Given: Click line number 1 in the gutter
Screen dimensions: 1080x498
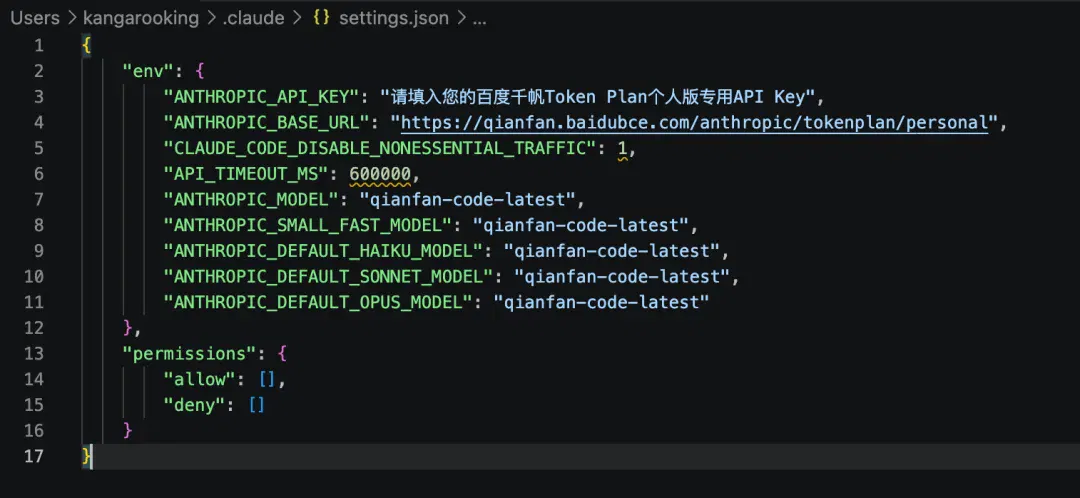Looking at the screenshot, I should coord(38,45).
